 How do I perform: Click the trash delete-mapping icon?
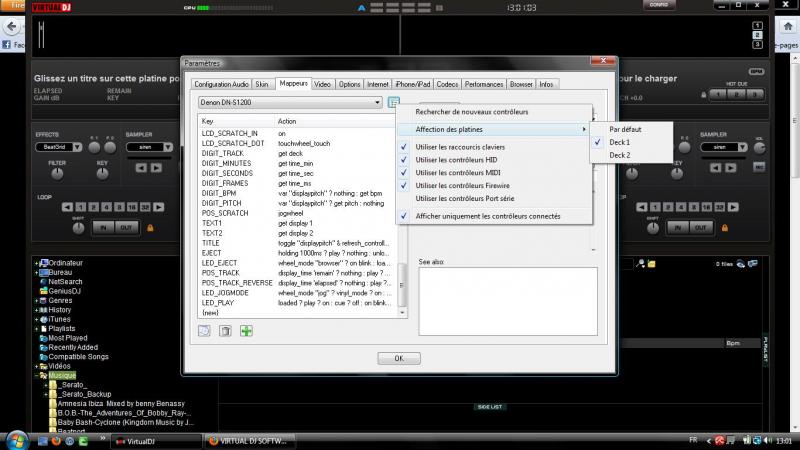pos(226,330)
